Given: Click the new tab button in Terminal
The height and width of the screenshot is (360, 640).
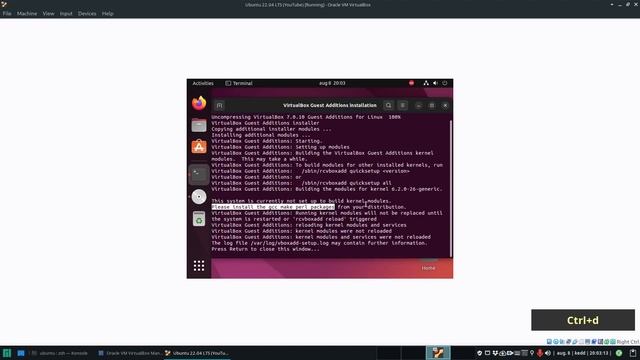Looking at the screenshot, I should [x=219, y=106].
